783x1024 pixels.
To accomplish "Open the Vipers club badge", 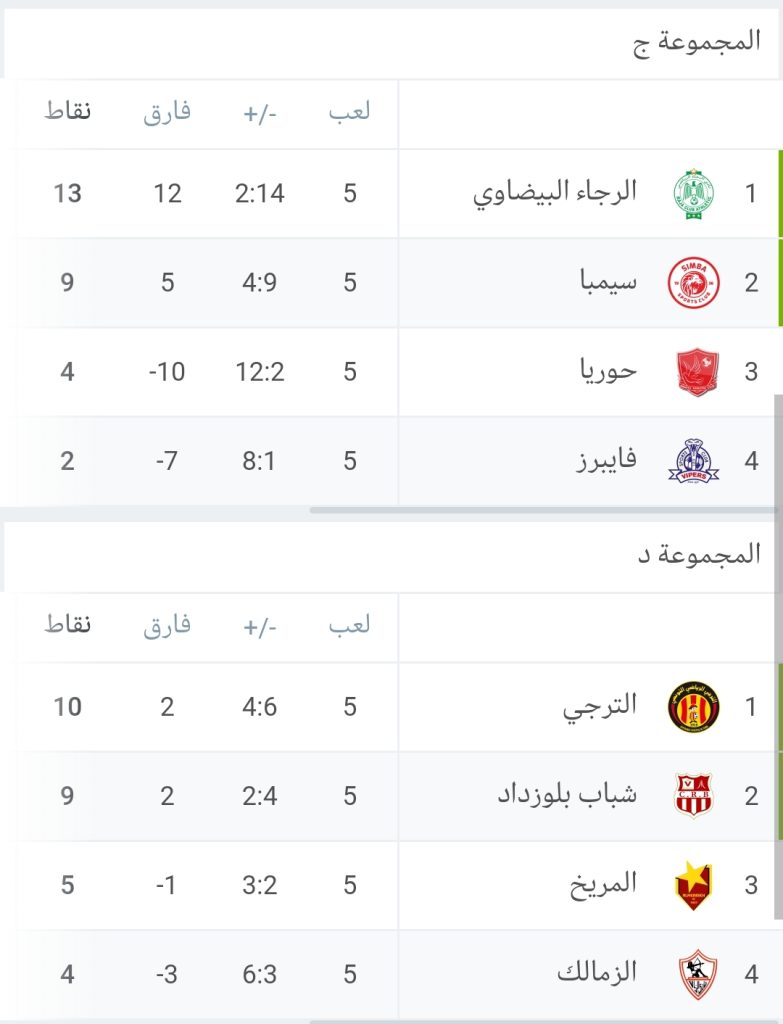I will pyautogui.click(x=694, y=461).
